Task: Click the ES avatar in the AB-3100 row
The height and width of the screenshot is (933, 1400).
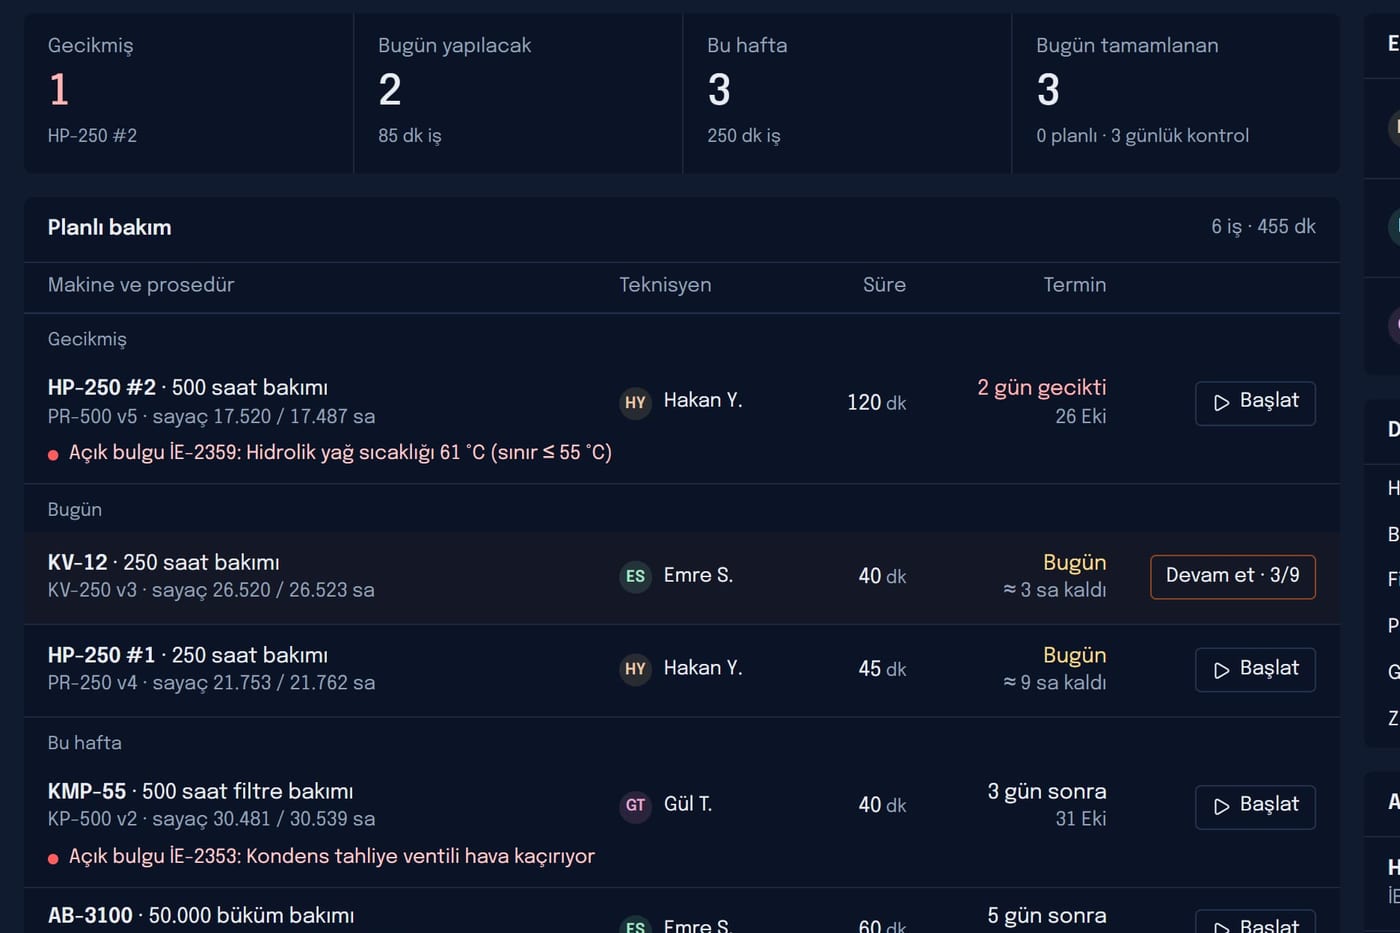Action: click(x=635, y=925)
